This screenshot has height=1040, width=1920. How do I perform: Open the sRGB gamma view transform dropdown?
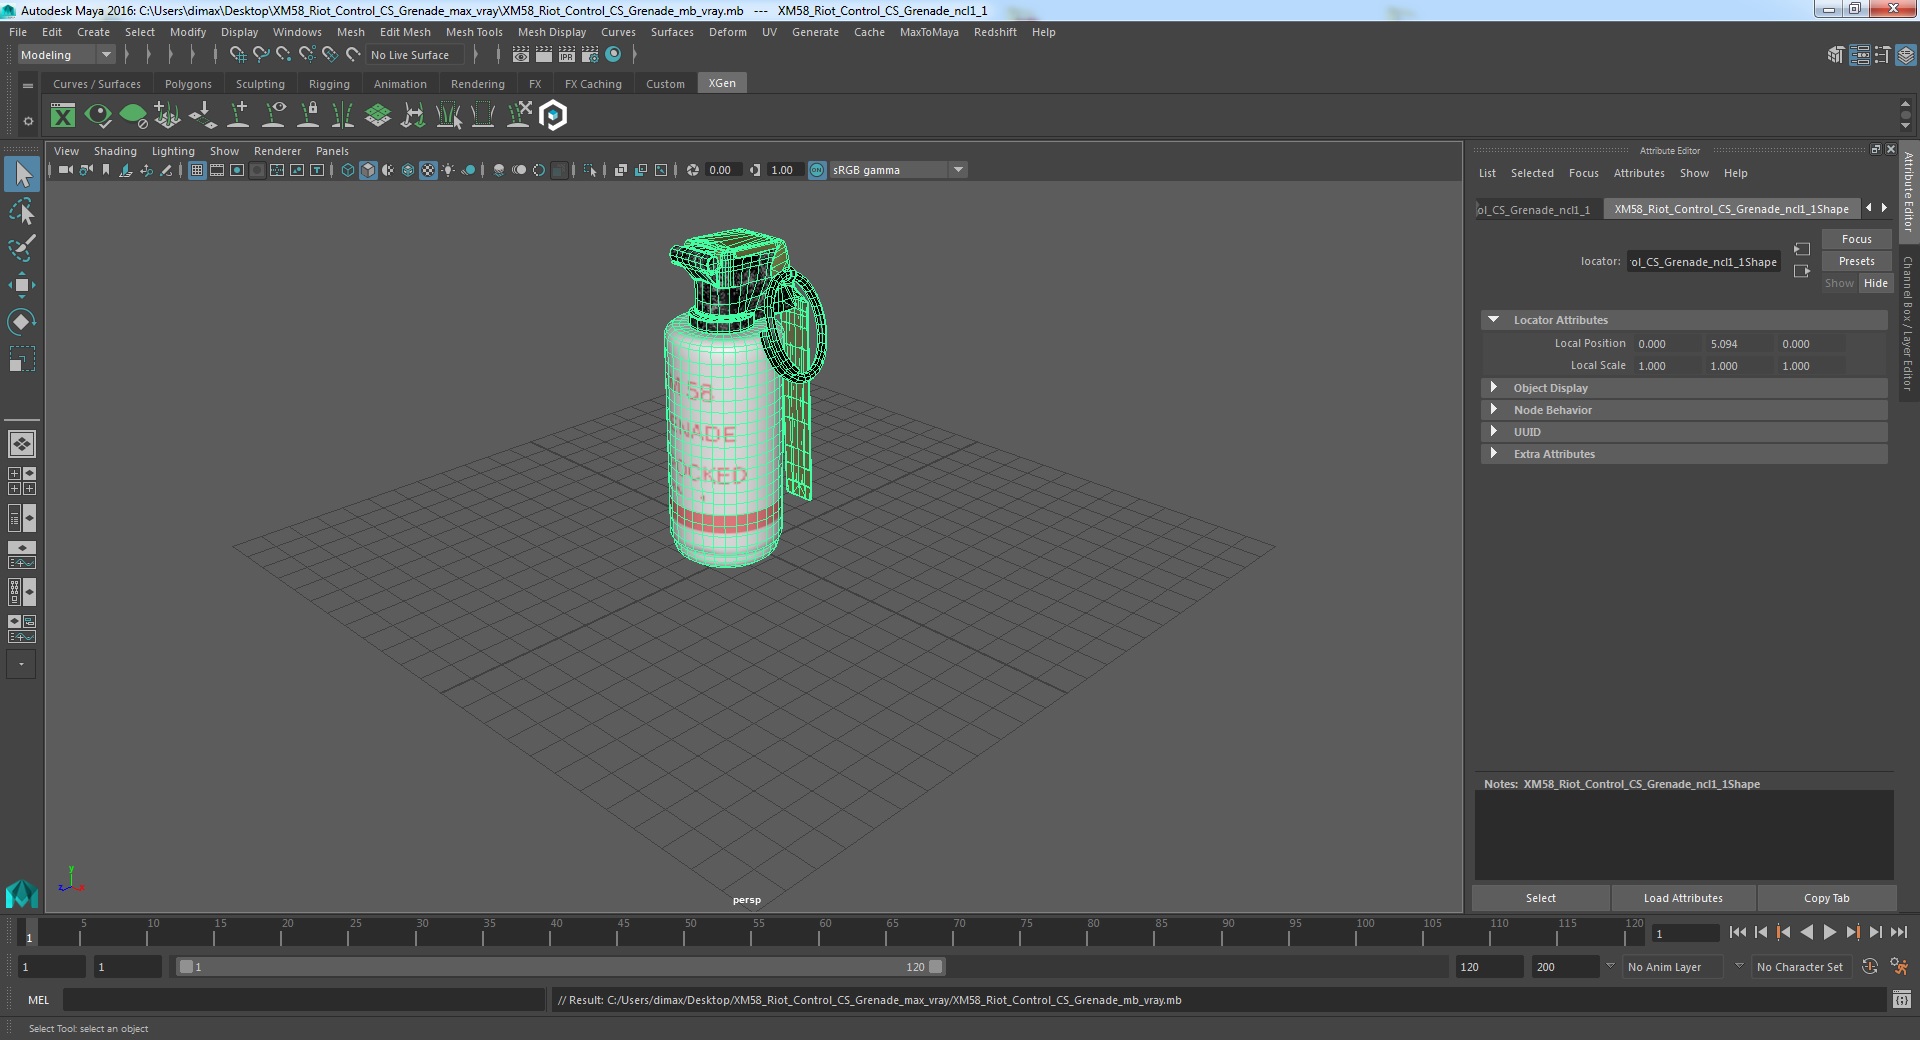click(x=897, y=170)
